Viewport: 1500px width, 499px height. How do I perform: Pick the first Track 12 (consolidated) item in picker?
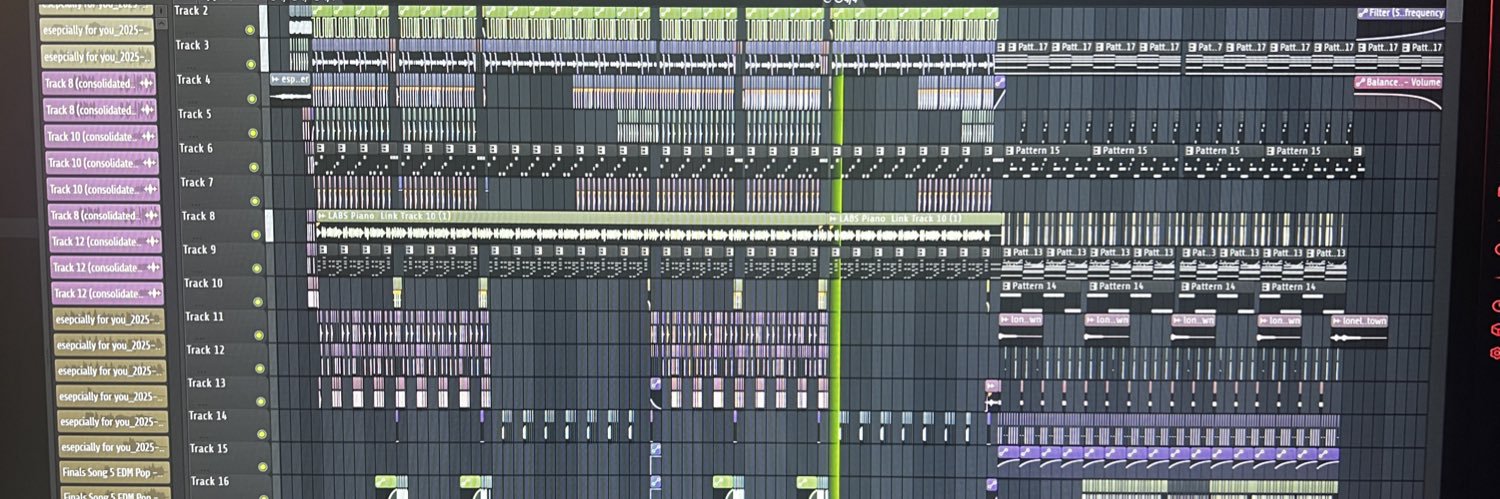[105, 241]
